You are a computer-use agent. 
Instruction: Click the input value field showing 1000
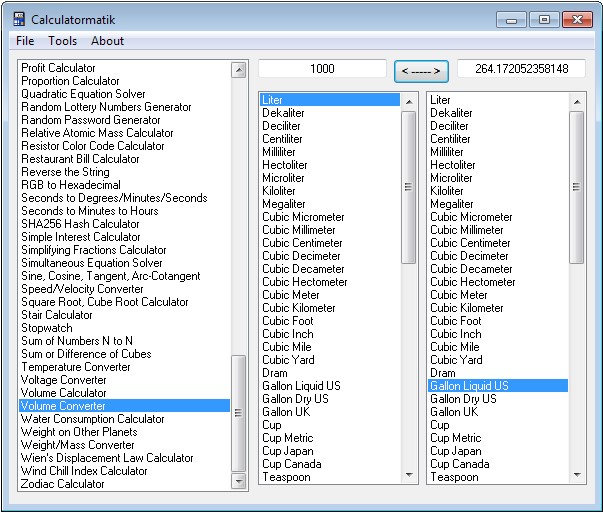click(x=322, y=69)
